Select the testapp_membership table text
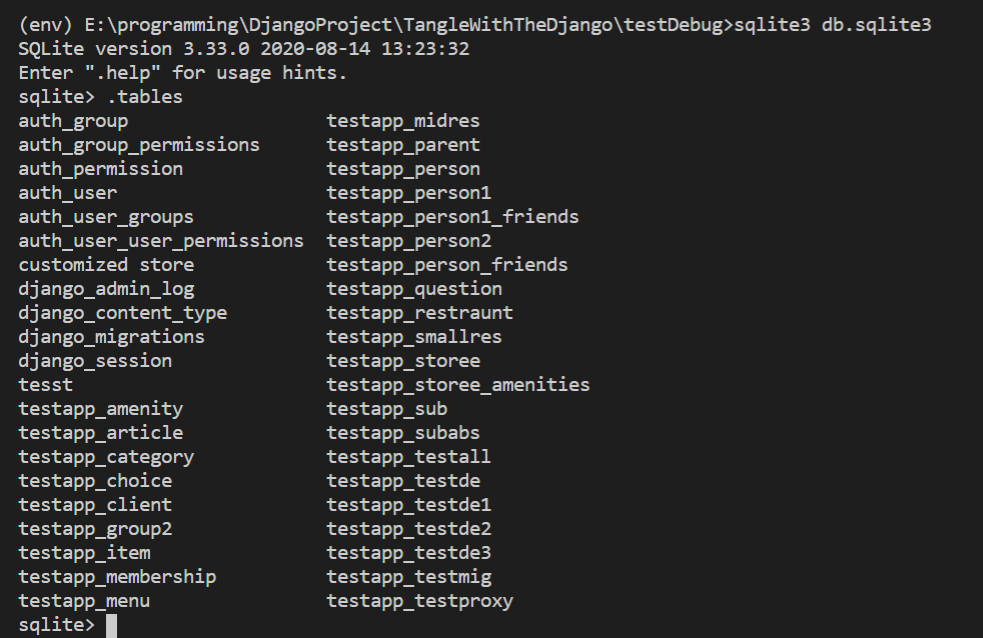 pos(117,577)
